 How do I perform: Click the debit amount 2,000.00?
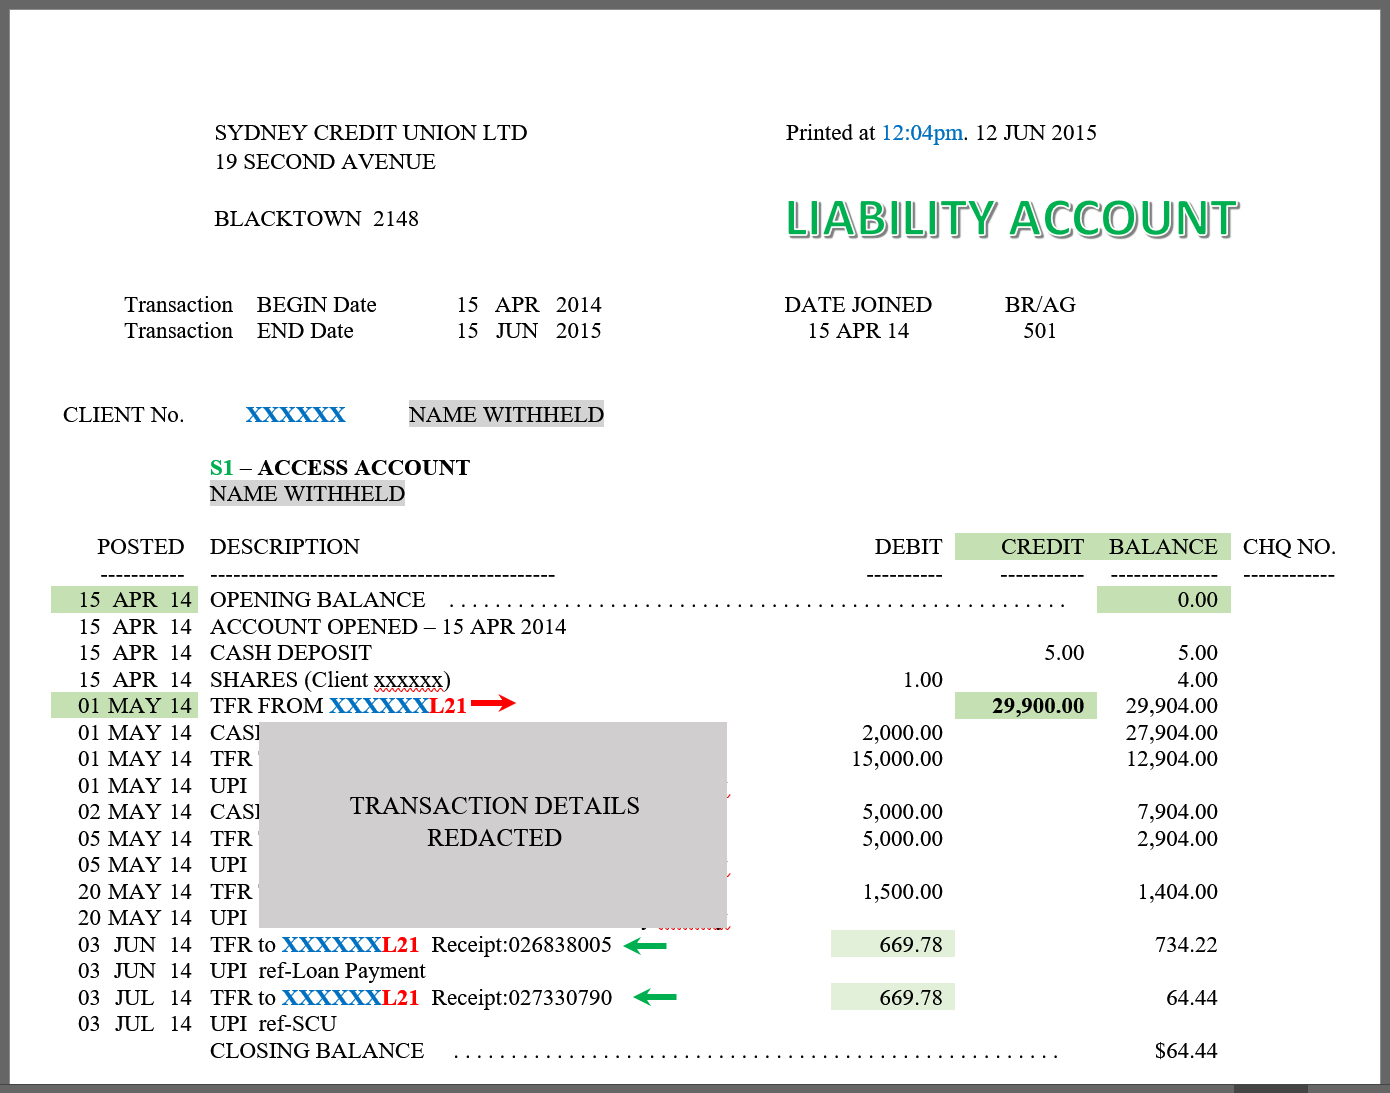pos(903,733)
